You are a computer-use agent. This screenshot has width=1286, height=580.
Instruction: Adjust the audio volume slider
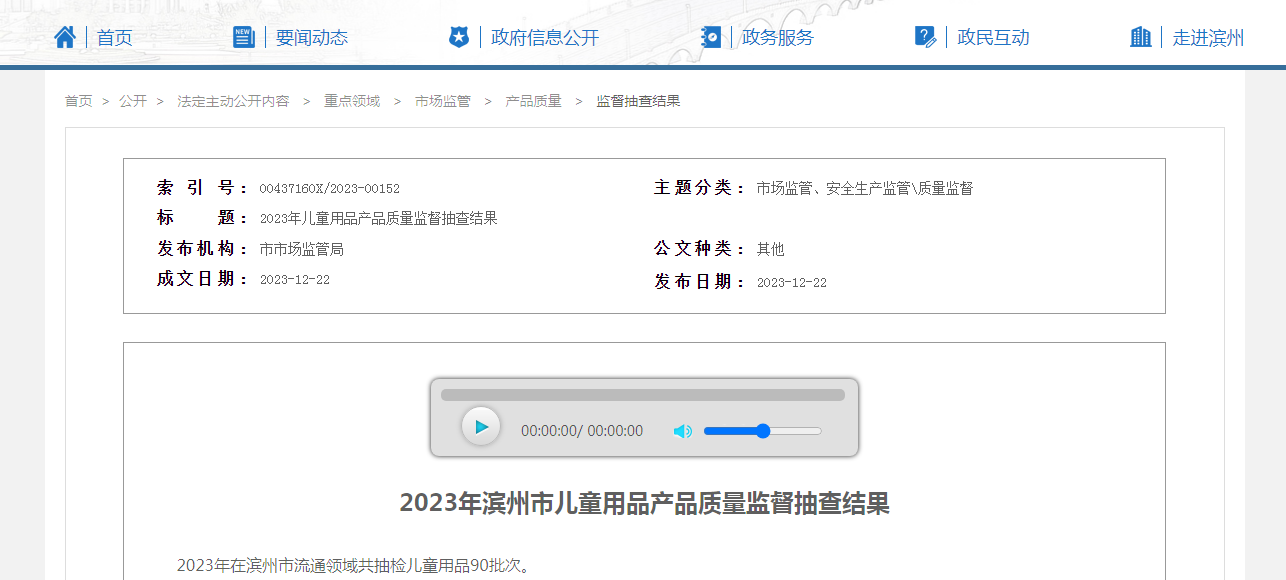coord(763,431)
